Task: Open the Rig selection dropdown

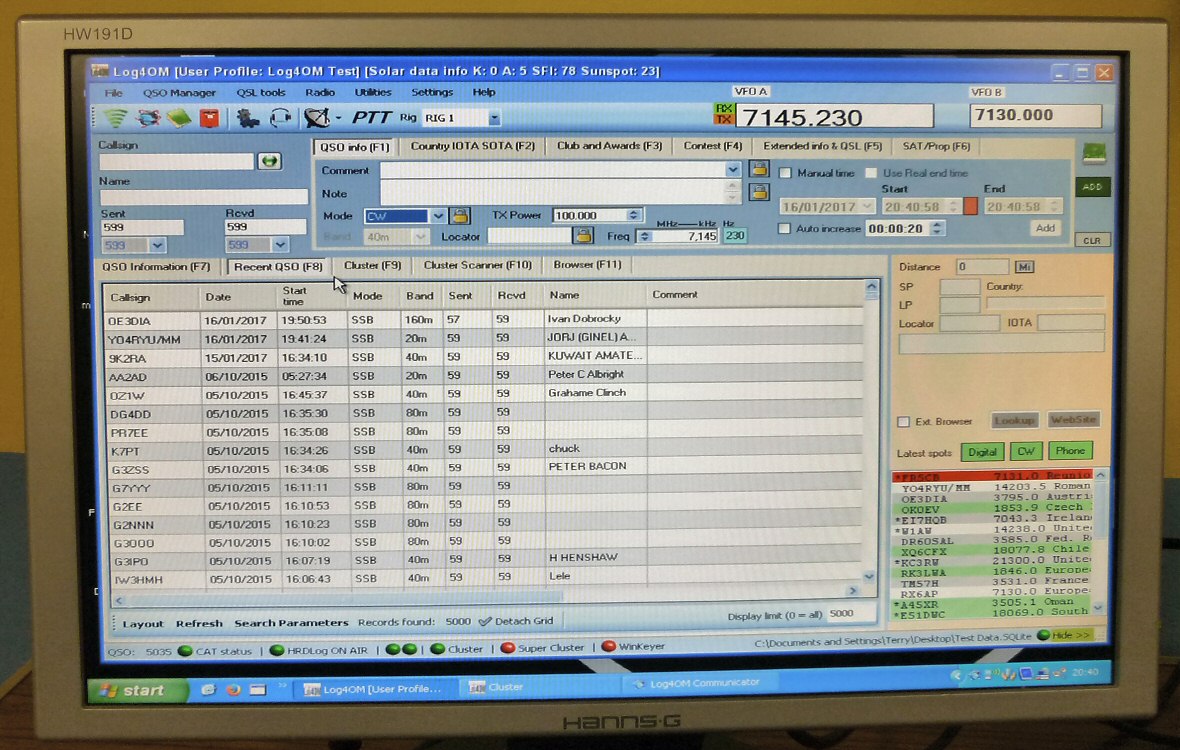Action: click(494, 118)
